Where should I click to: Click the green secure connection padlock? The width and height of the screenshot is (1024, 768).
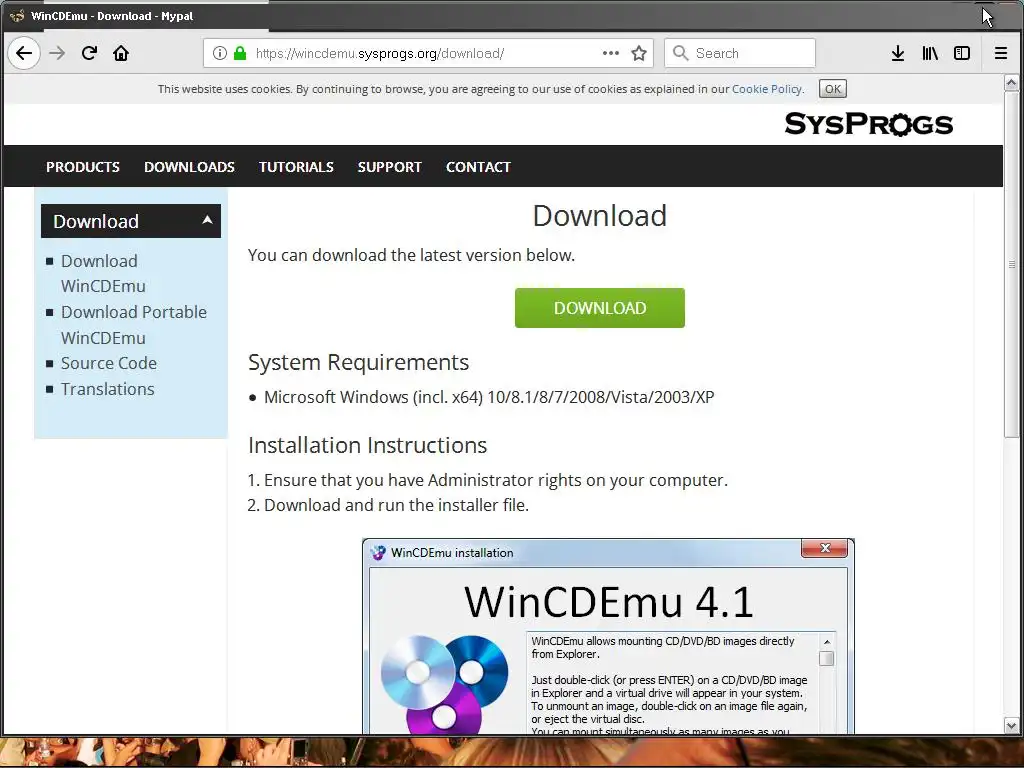coord(240,53)
